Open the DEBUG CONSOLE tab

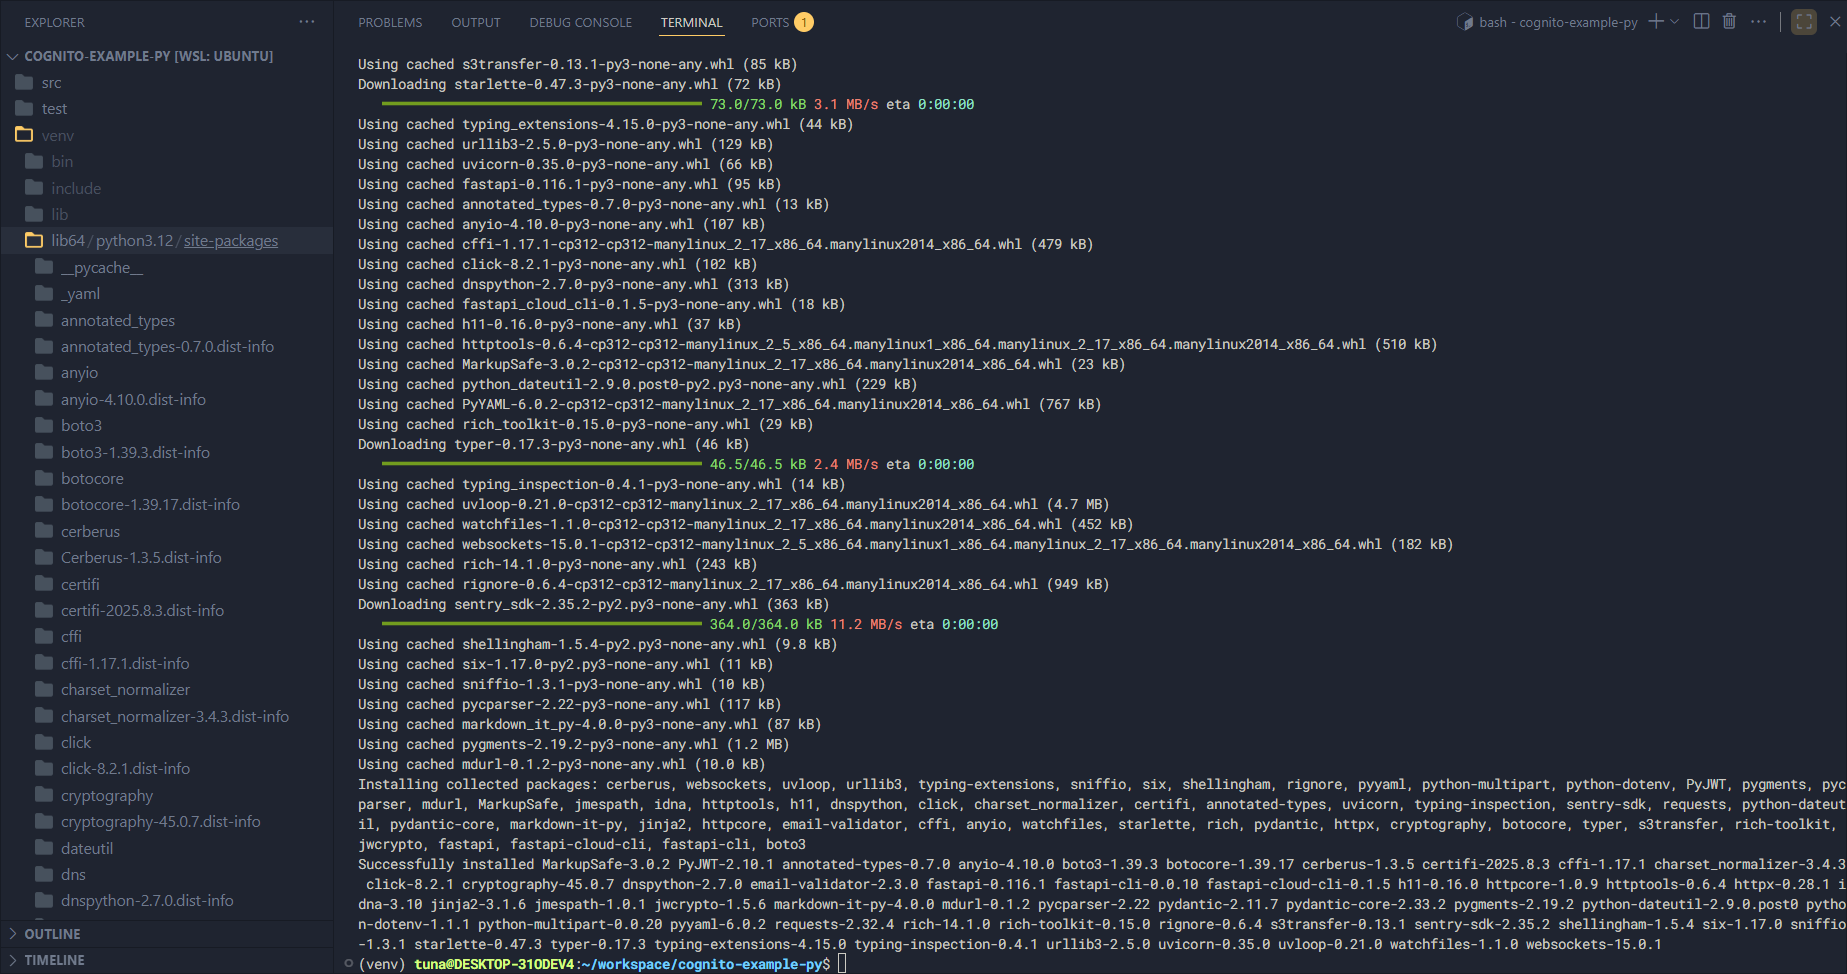580,22
